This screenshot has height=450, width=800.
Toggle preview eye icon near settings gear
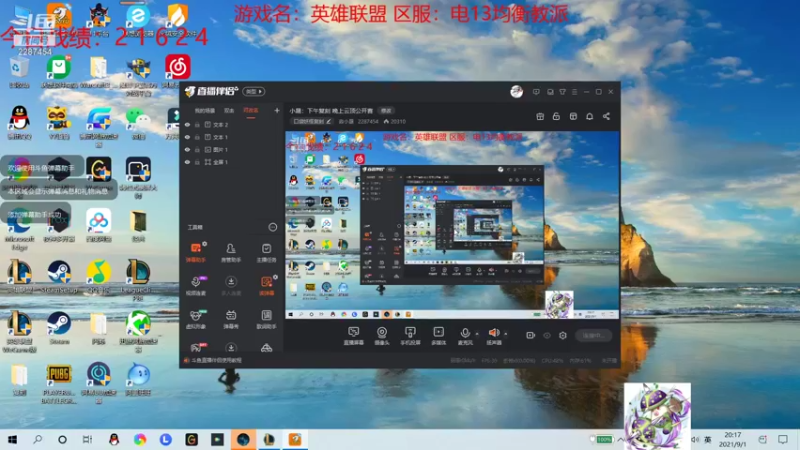coord(547,335)
